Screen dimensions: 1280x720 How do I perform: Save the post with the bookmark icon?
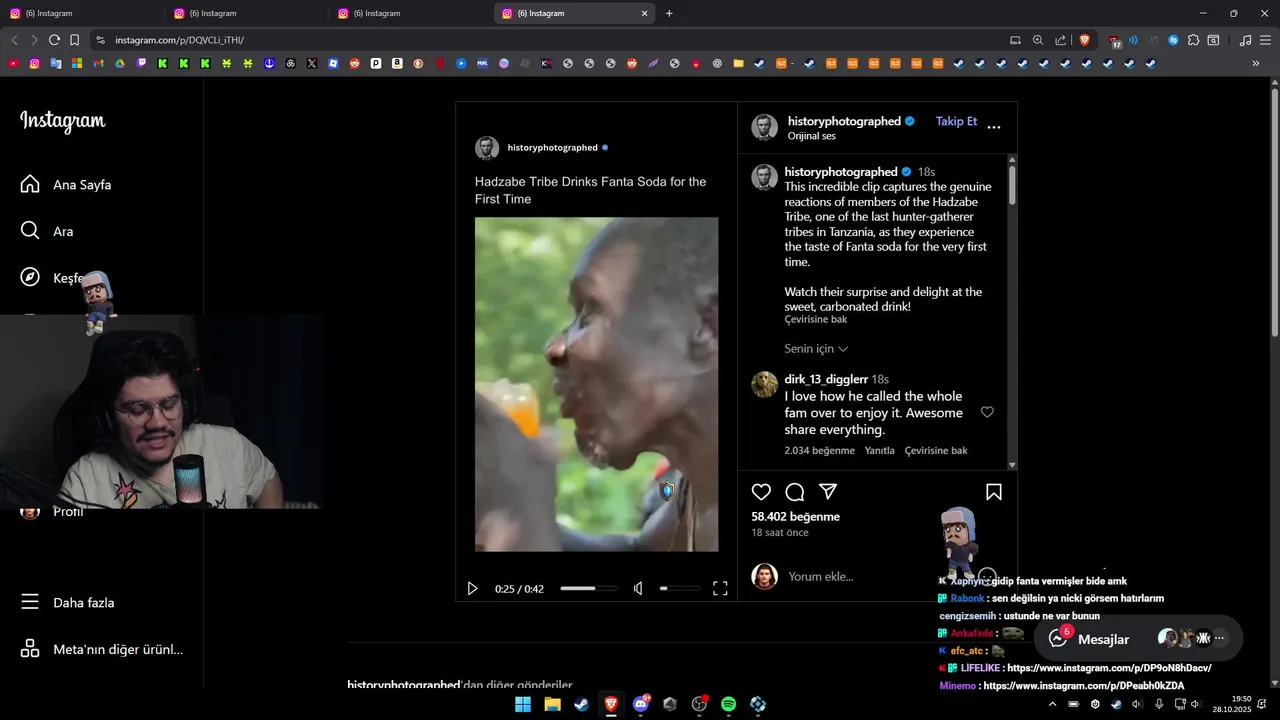point(994,492)
